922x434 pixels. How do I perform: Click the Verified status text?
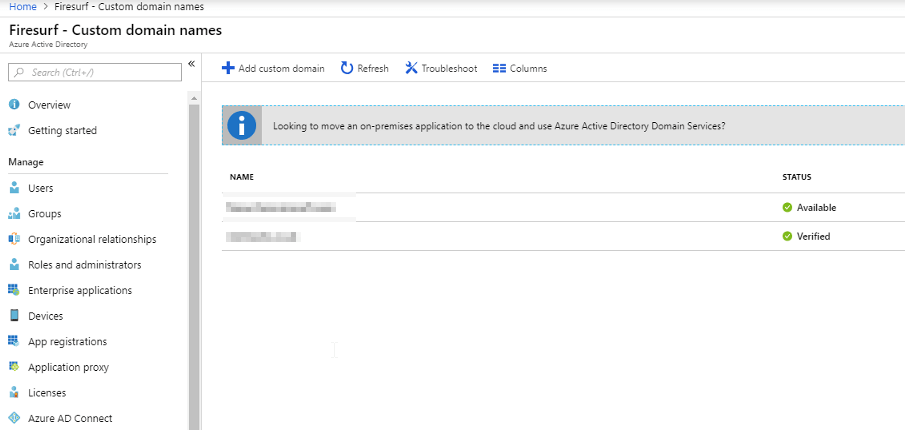(813, 236)
